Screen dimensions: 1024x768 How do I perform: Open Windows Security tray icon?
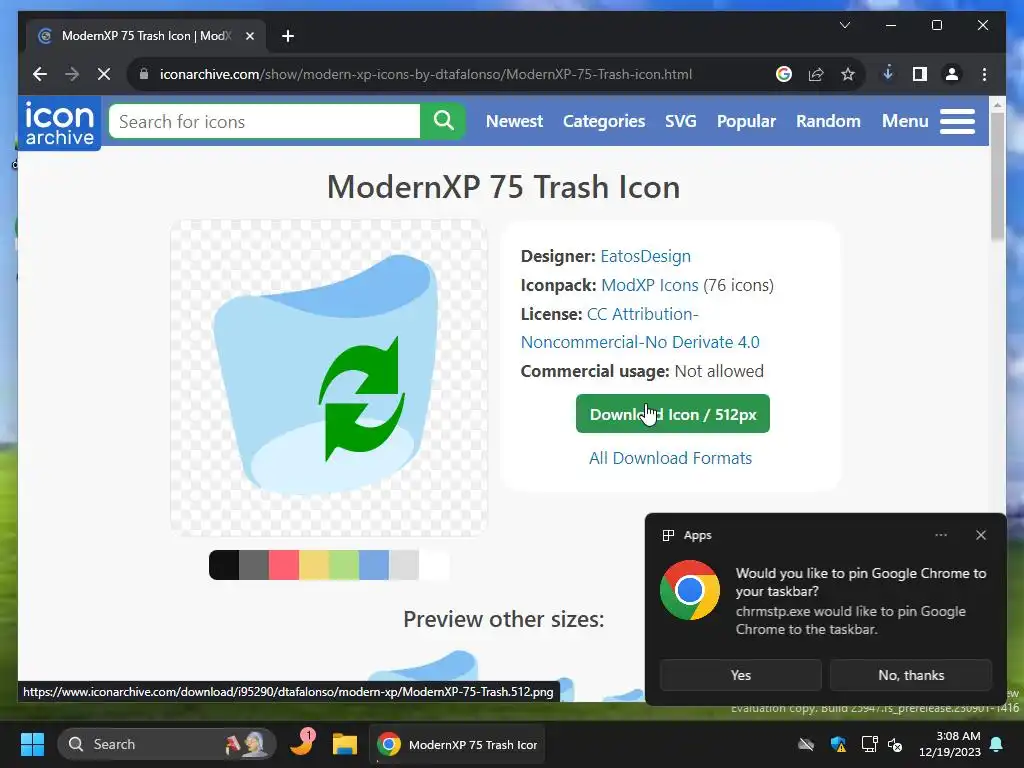click(x=838, y=744)
